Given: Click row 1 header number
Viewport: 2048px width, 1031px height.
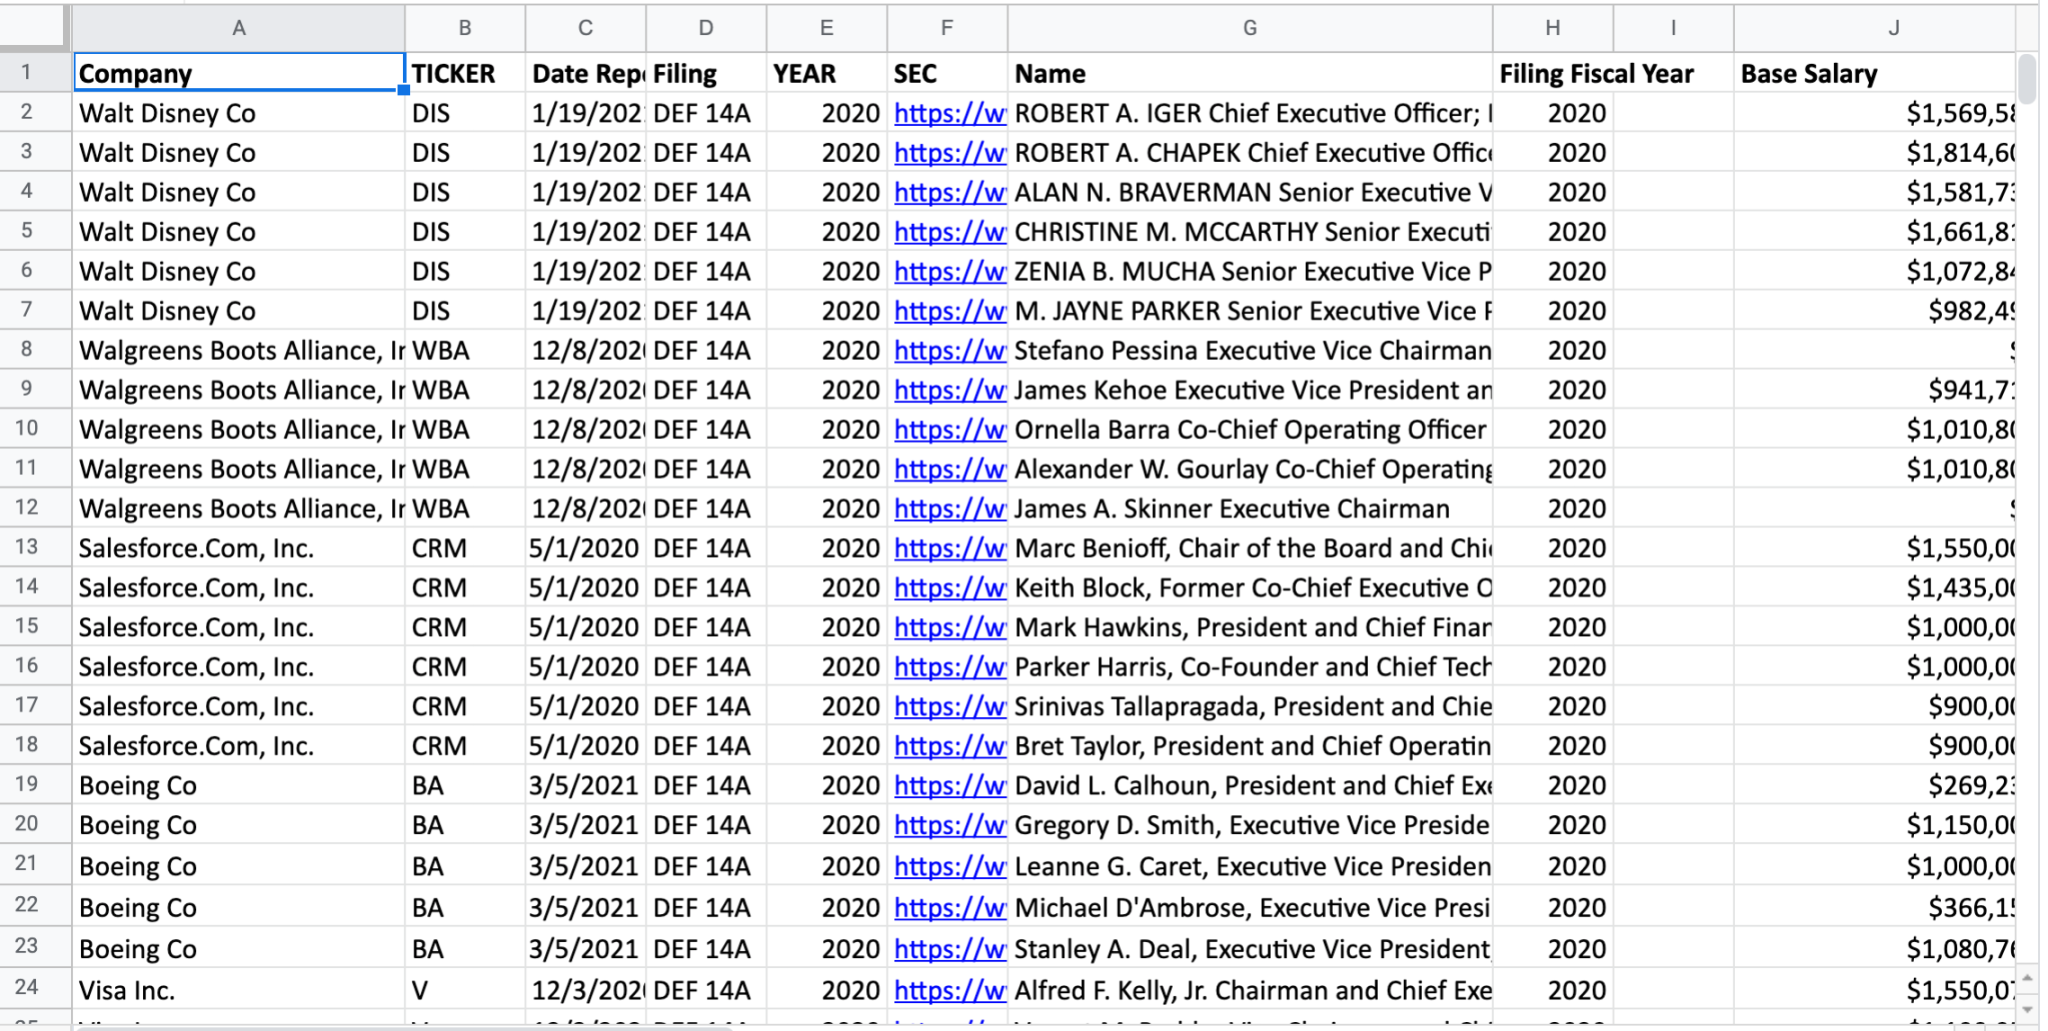Looking at the screenshot, I should 27,72.
